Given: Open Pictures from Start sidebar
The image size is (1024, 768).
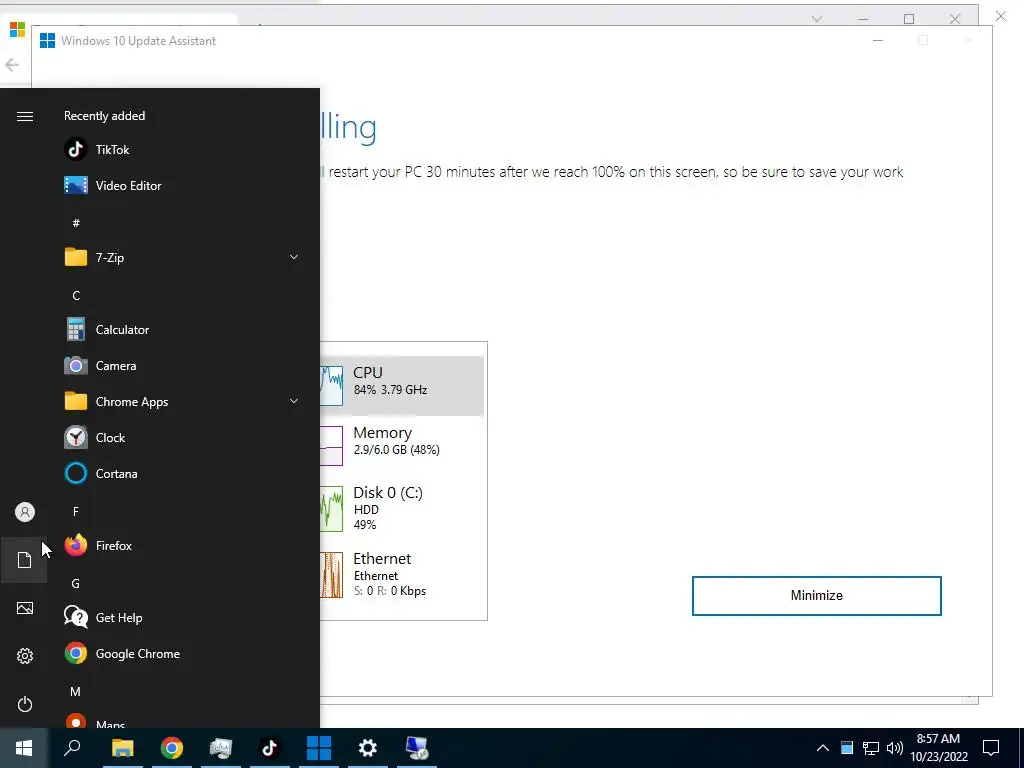Looking at the screenshot, I should point(25,608).
